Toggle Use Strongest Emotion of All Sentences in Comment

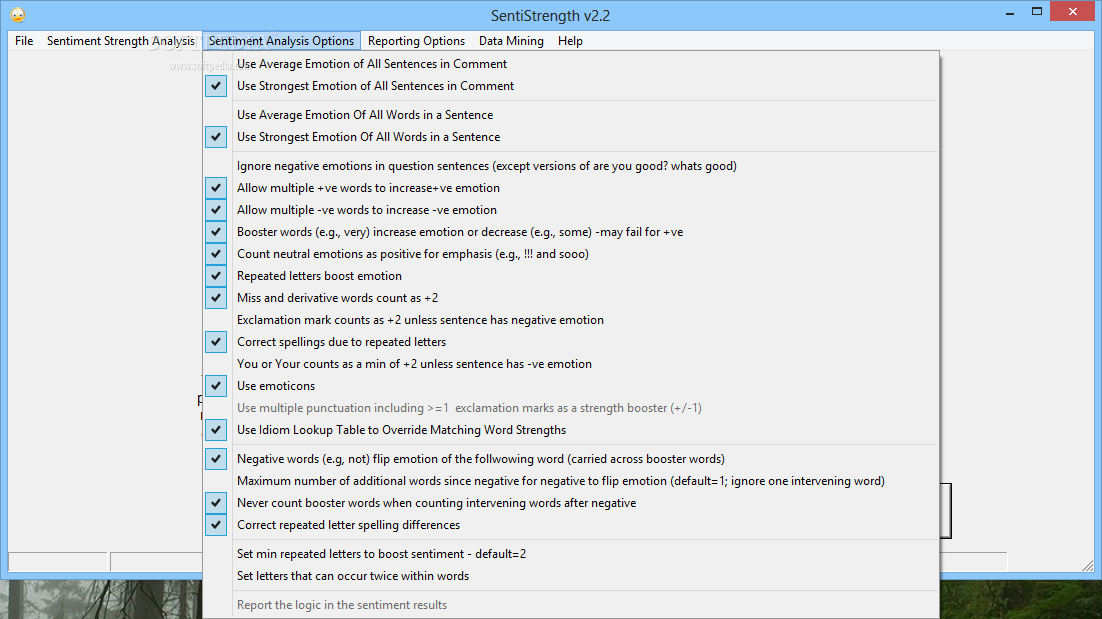571,86
